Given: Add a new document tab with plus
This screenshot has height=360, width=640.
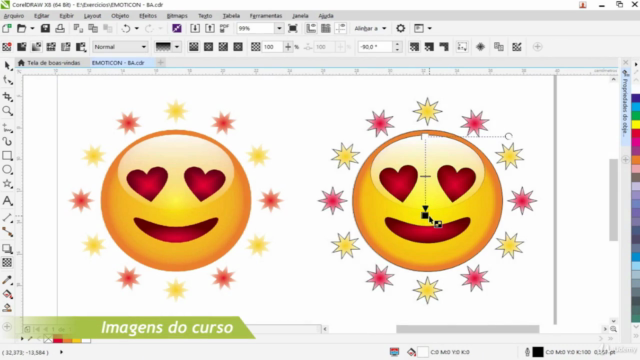Looking at the screenshot, I should coord(160,62).
